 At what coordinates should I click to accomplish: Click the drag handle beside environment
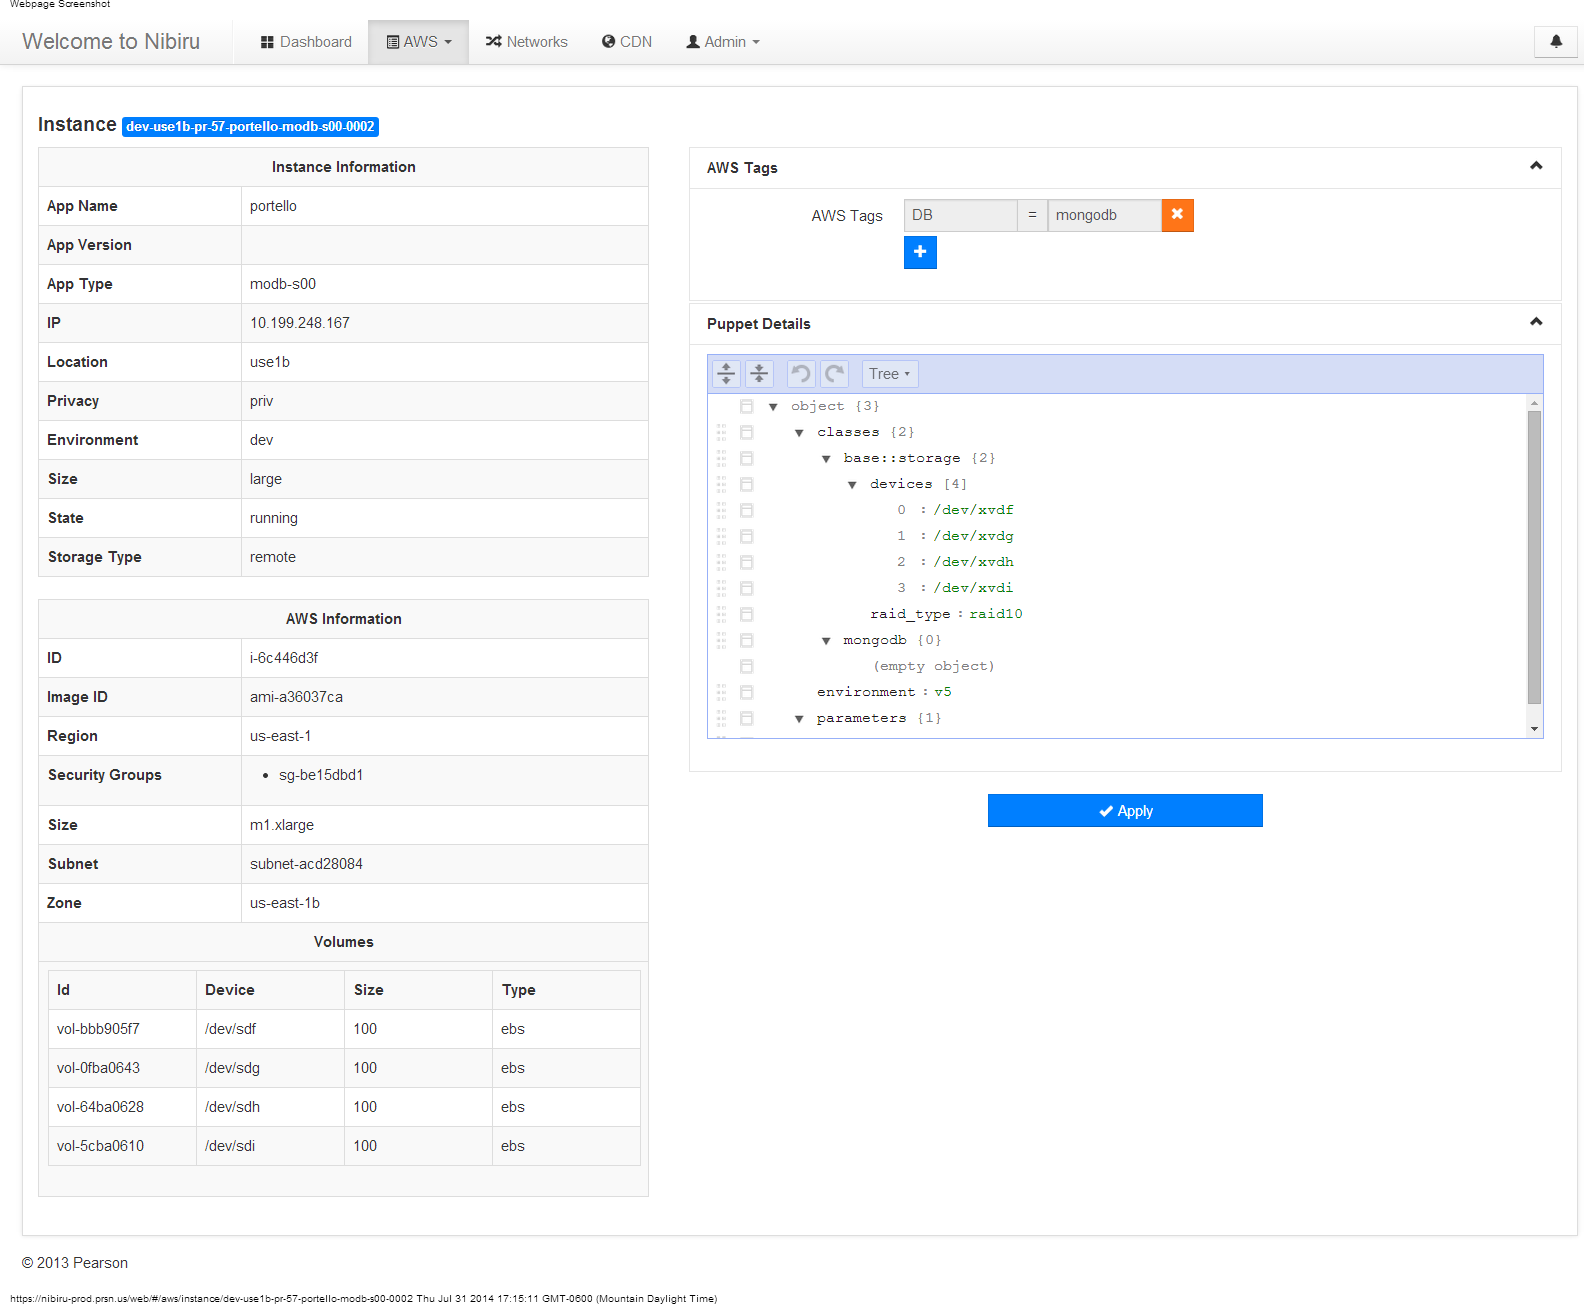click(x=721, y=692)
